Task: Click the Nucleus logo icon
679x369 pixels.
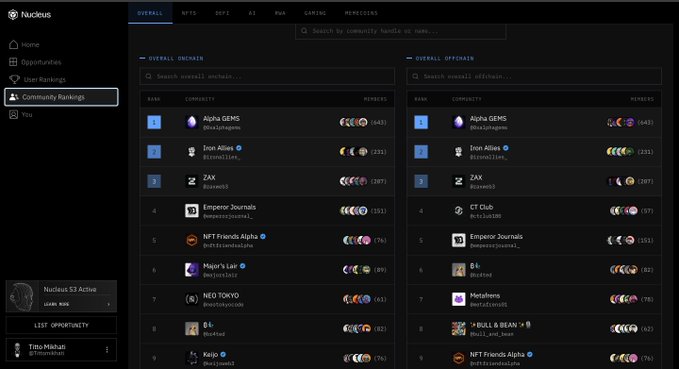Action: pyautogui.click(x=13, y=15)
